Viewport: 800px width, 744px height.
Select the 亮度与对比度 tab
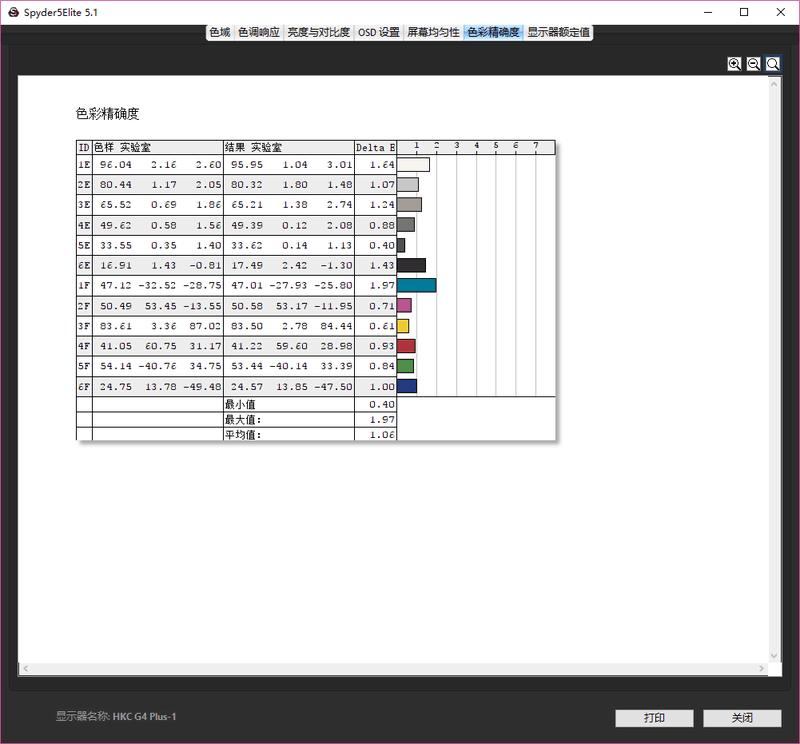(x=318, y=32)
